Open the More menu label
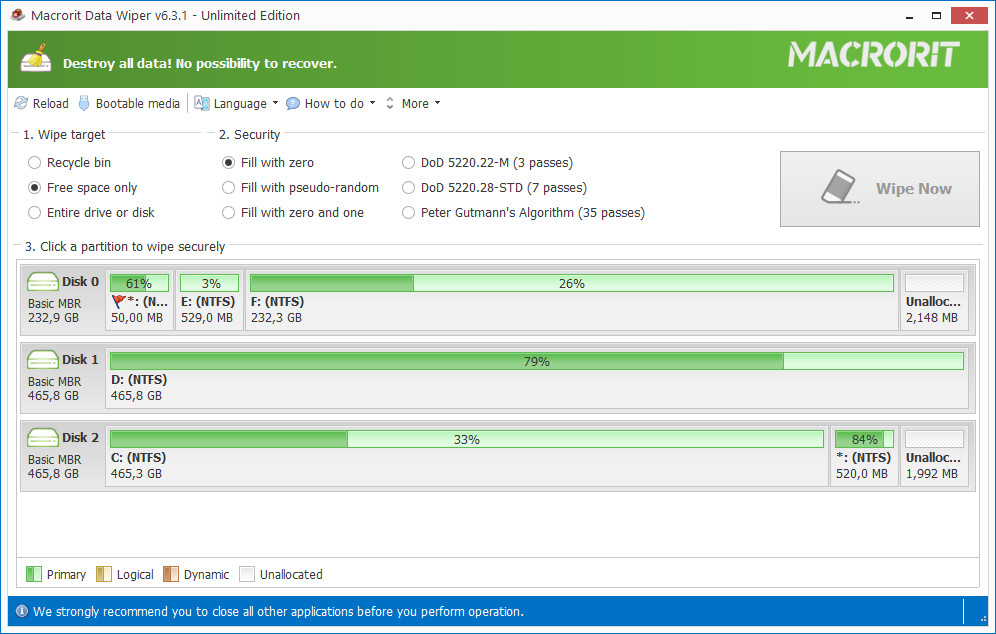 (x=415, y=104)
